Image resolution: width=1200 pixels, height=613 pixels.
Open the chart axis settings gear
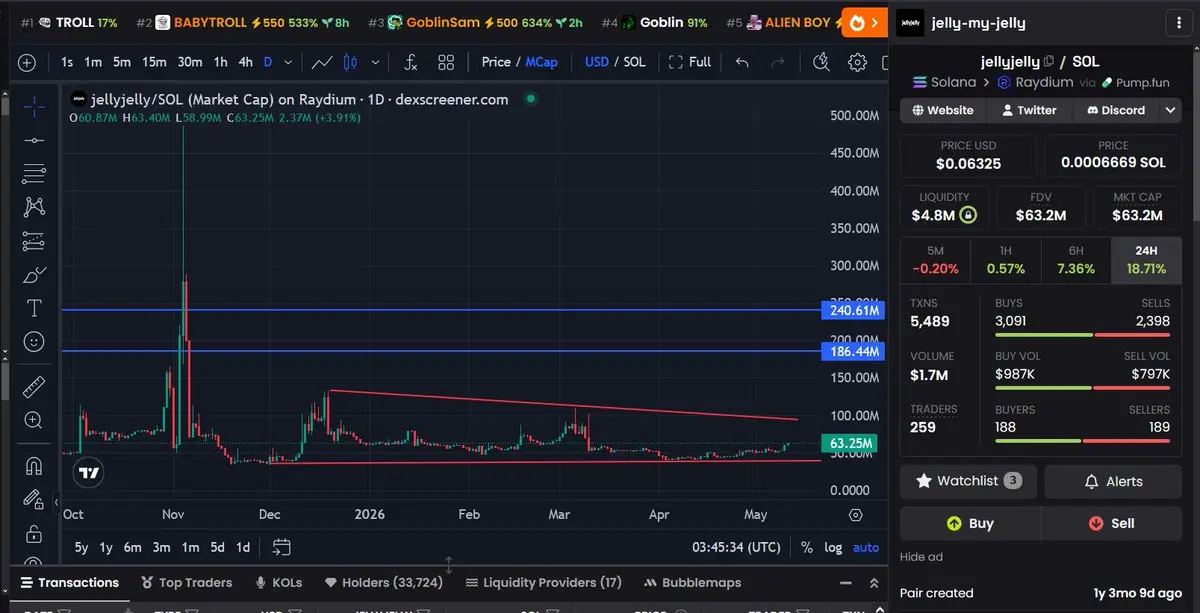pos(856,515)
